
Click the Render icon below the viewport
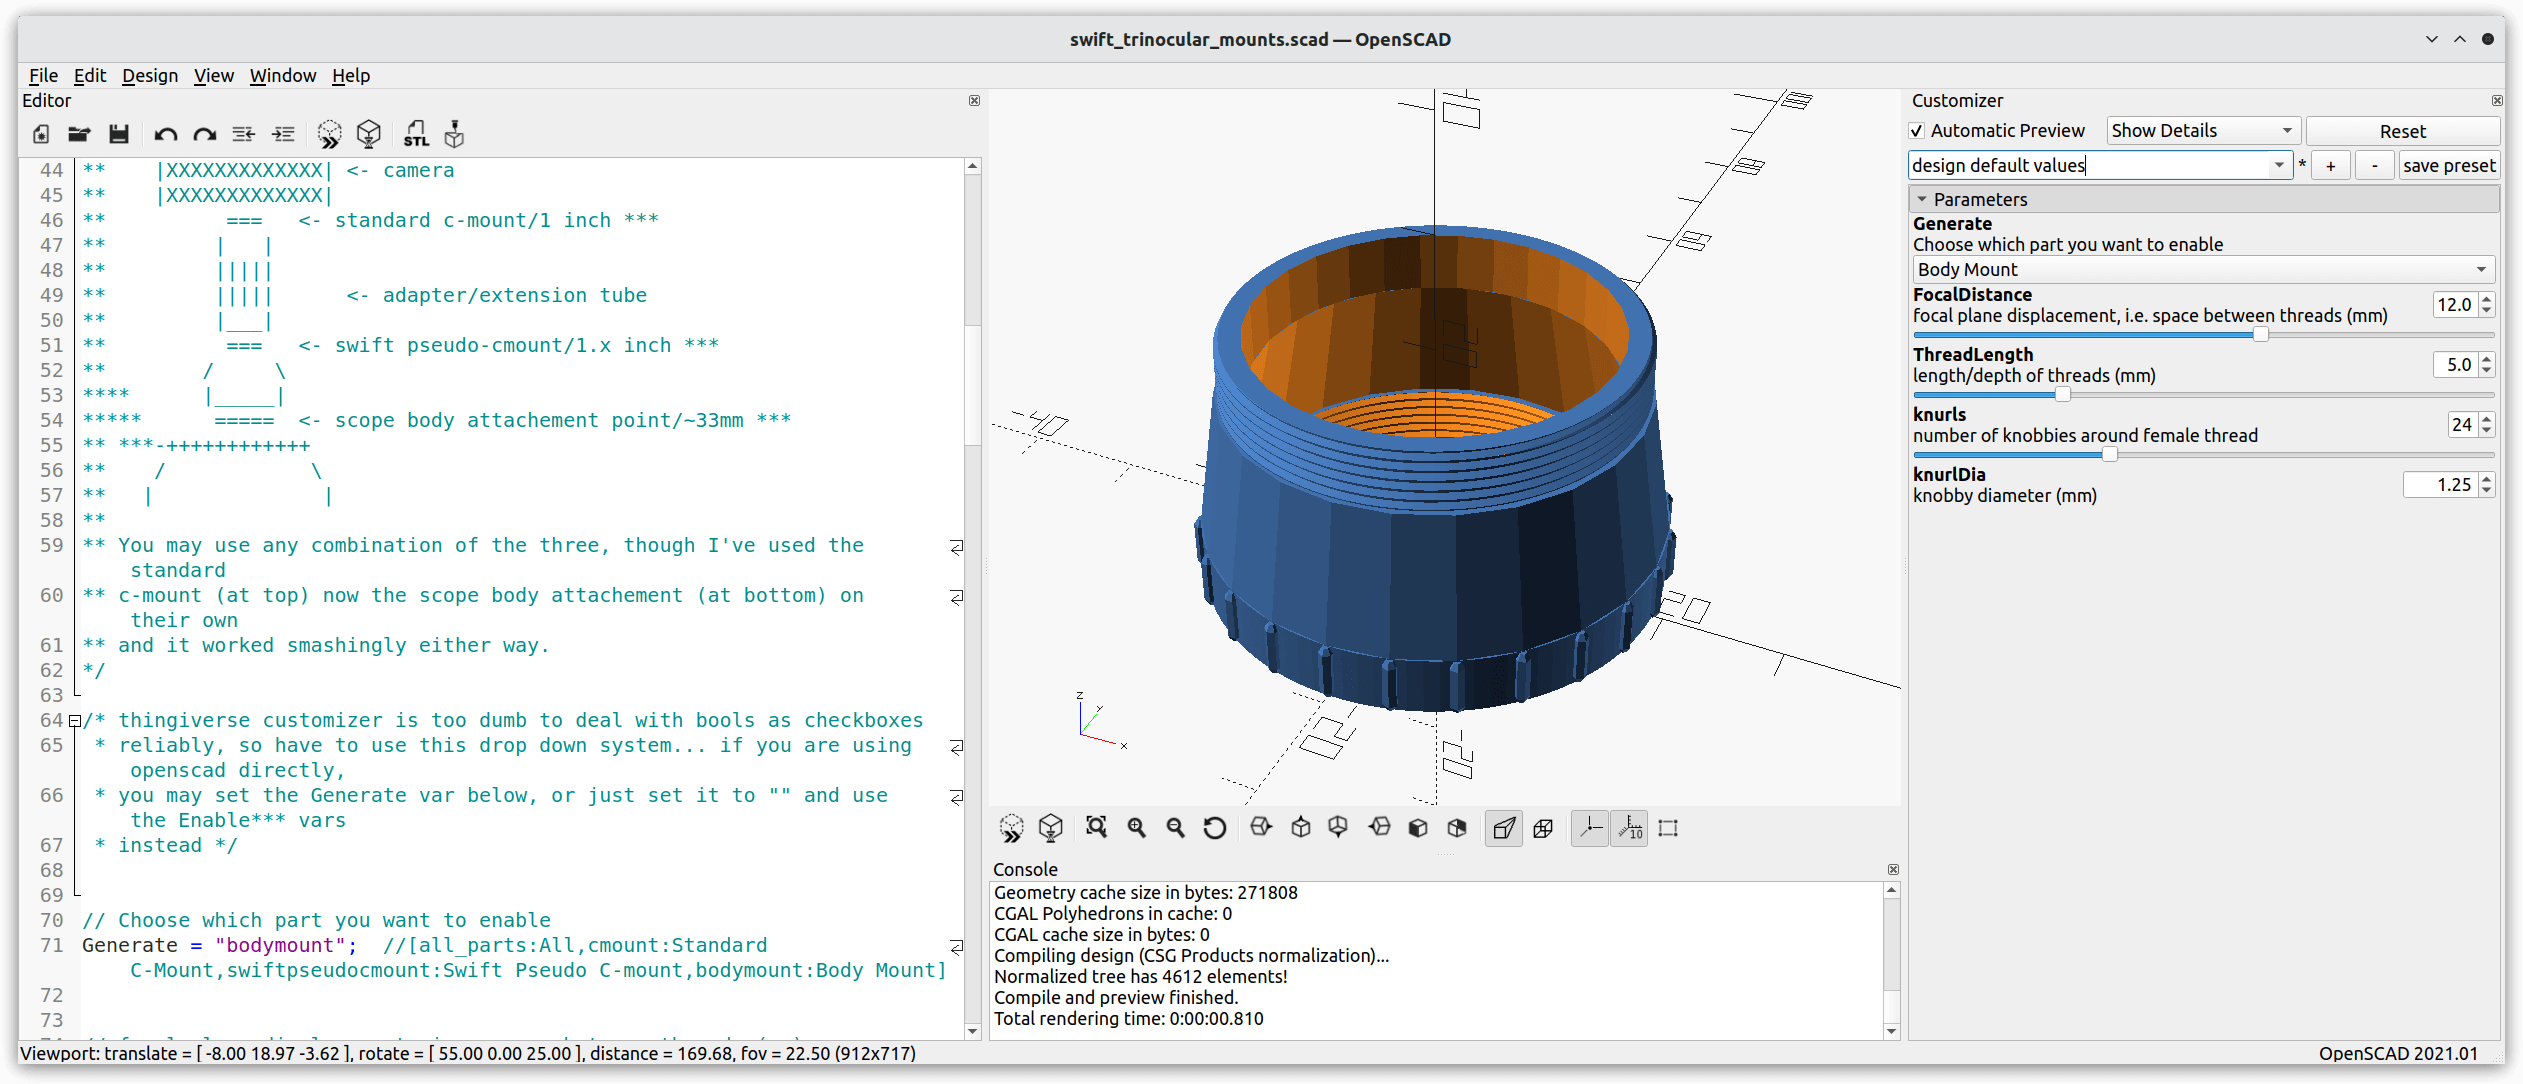[1050, 828]
